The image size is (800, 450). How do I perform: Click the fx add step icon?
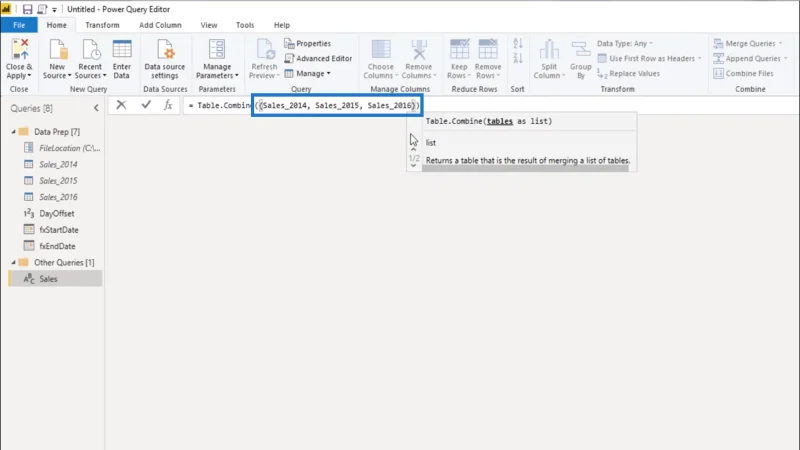[168, 105]
